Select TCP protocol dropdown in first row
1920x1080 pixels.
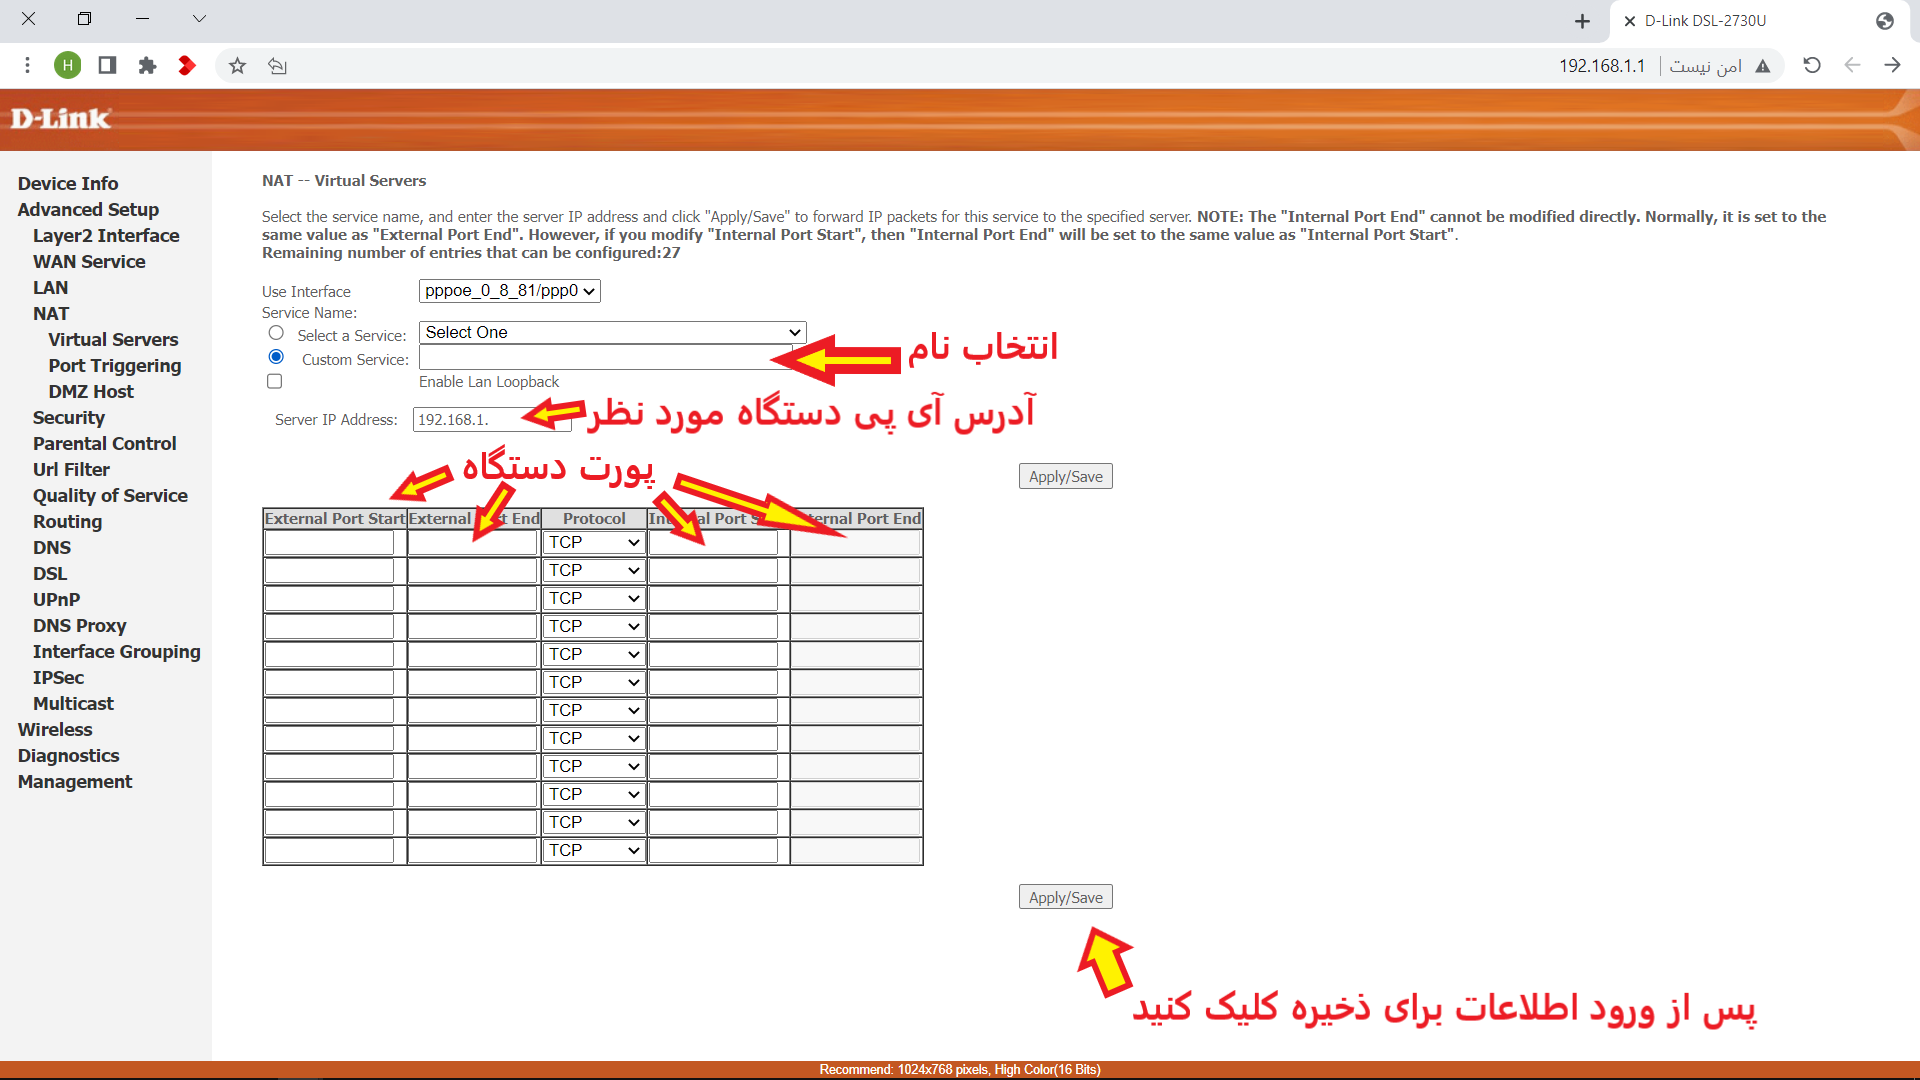(591, 541)
